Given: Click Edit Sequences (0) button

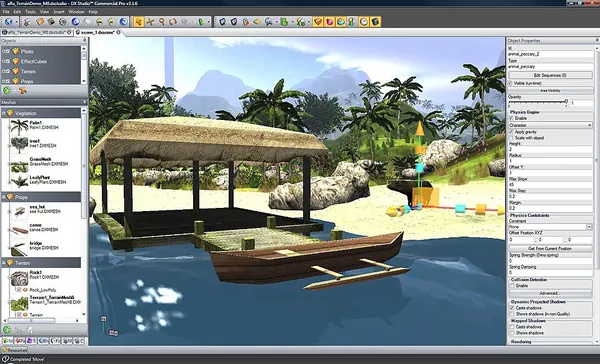Looking at the screenshot, I should pyautogui.click(x=550, y=75).
